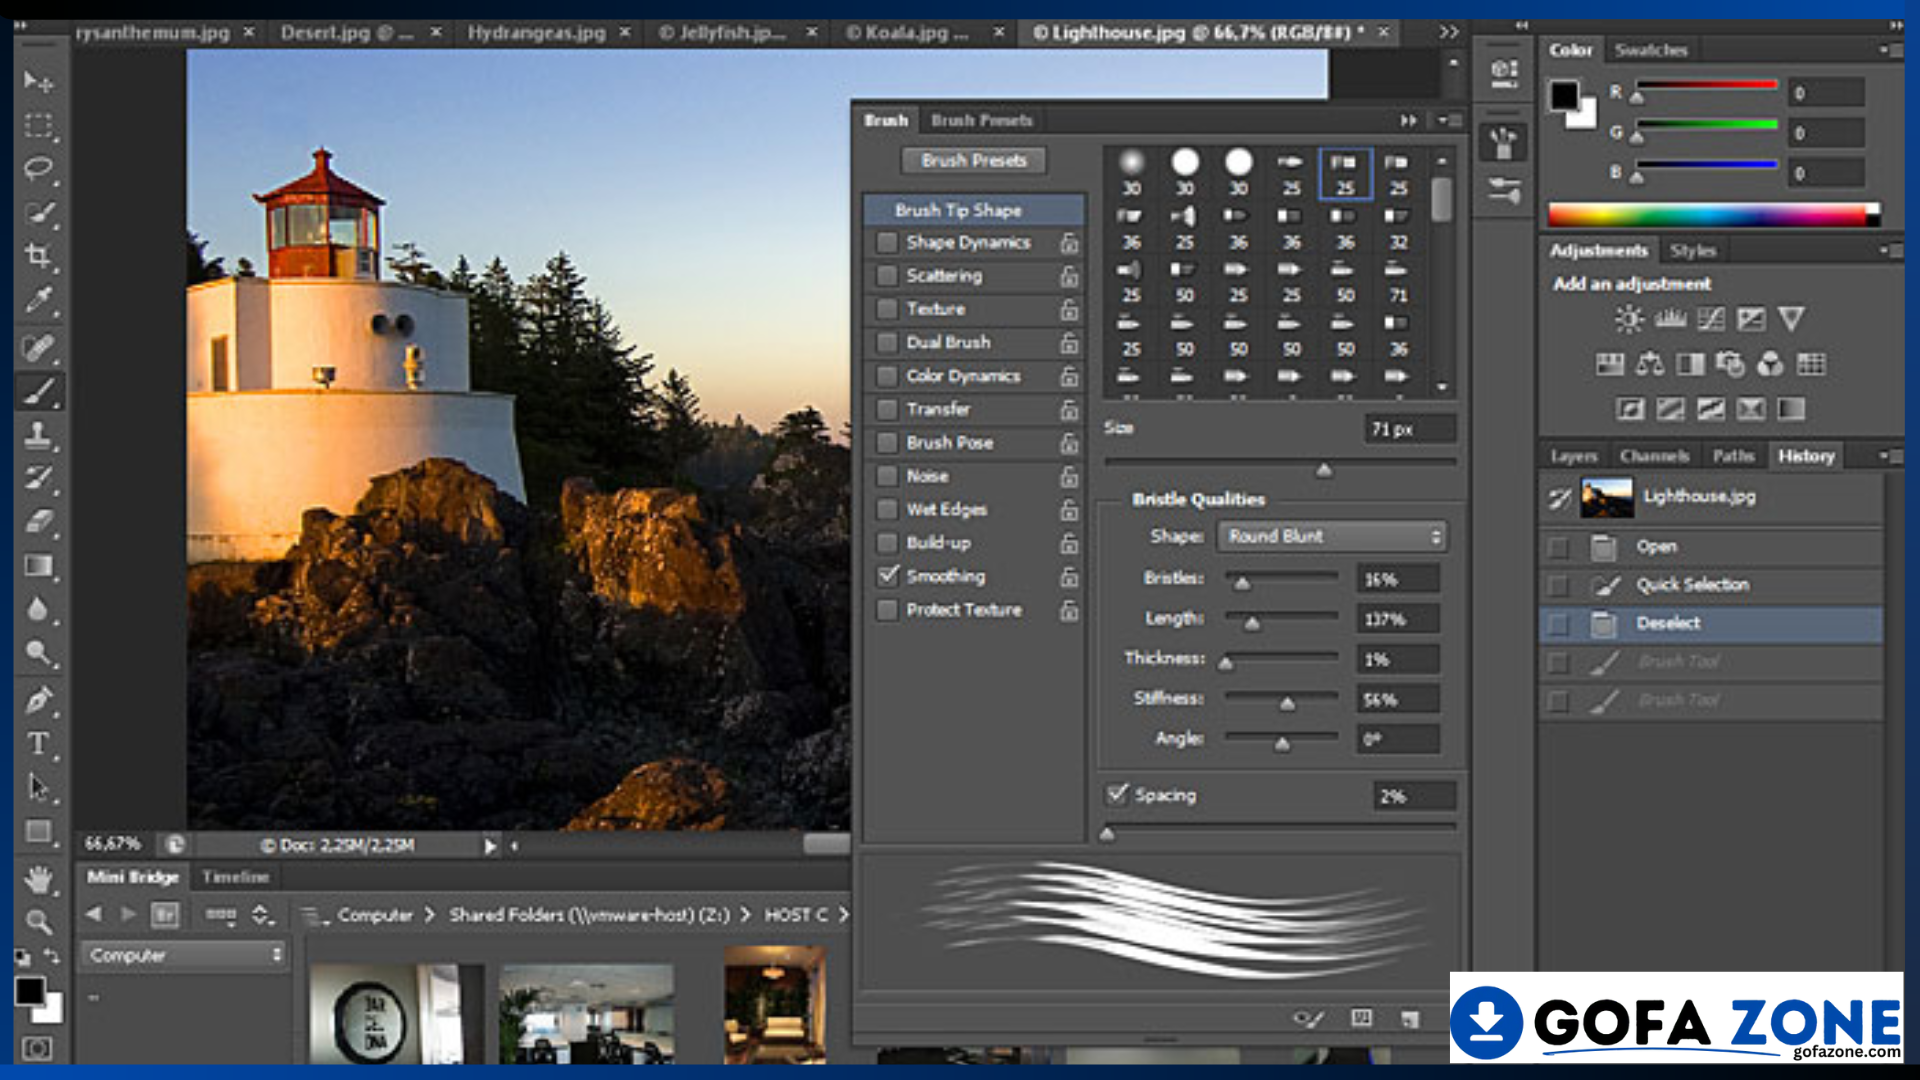
Task: Open the History panel options menu
Action: pos(1889,456)
